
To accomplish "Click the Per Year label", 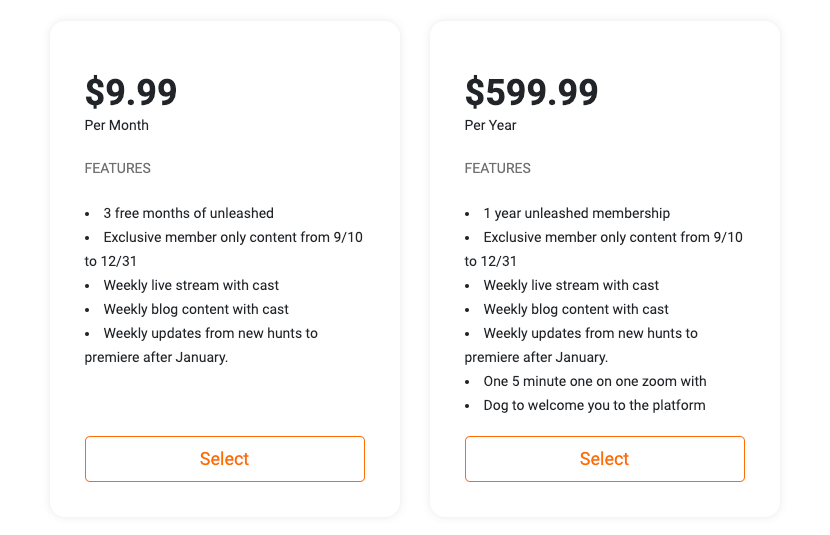I will pos(490,125).
